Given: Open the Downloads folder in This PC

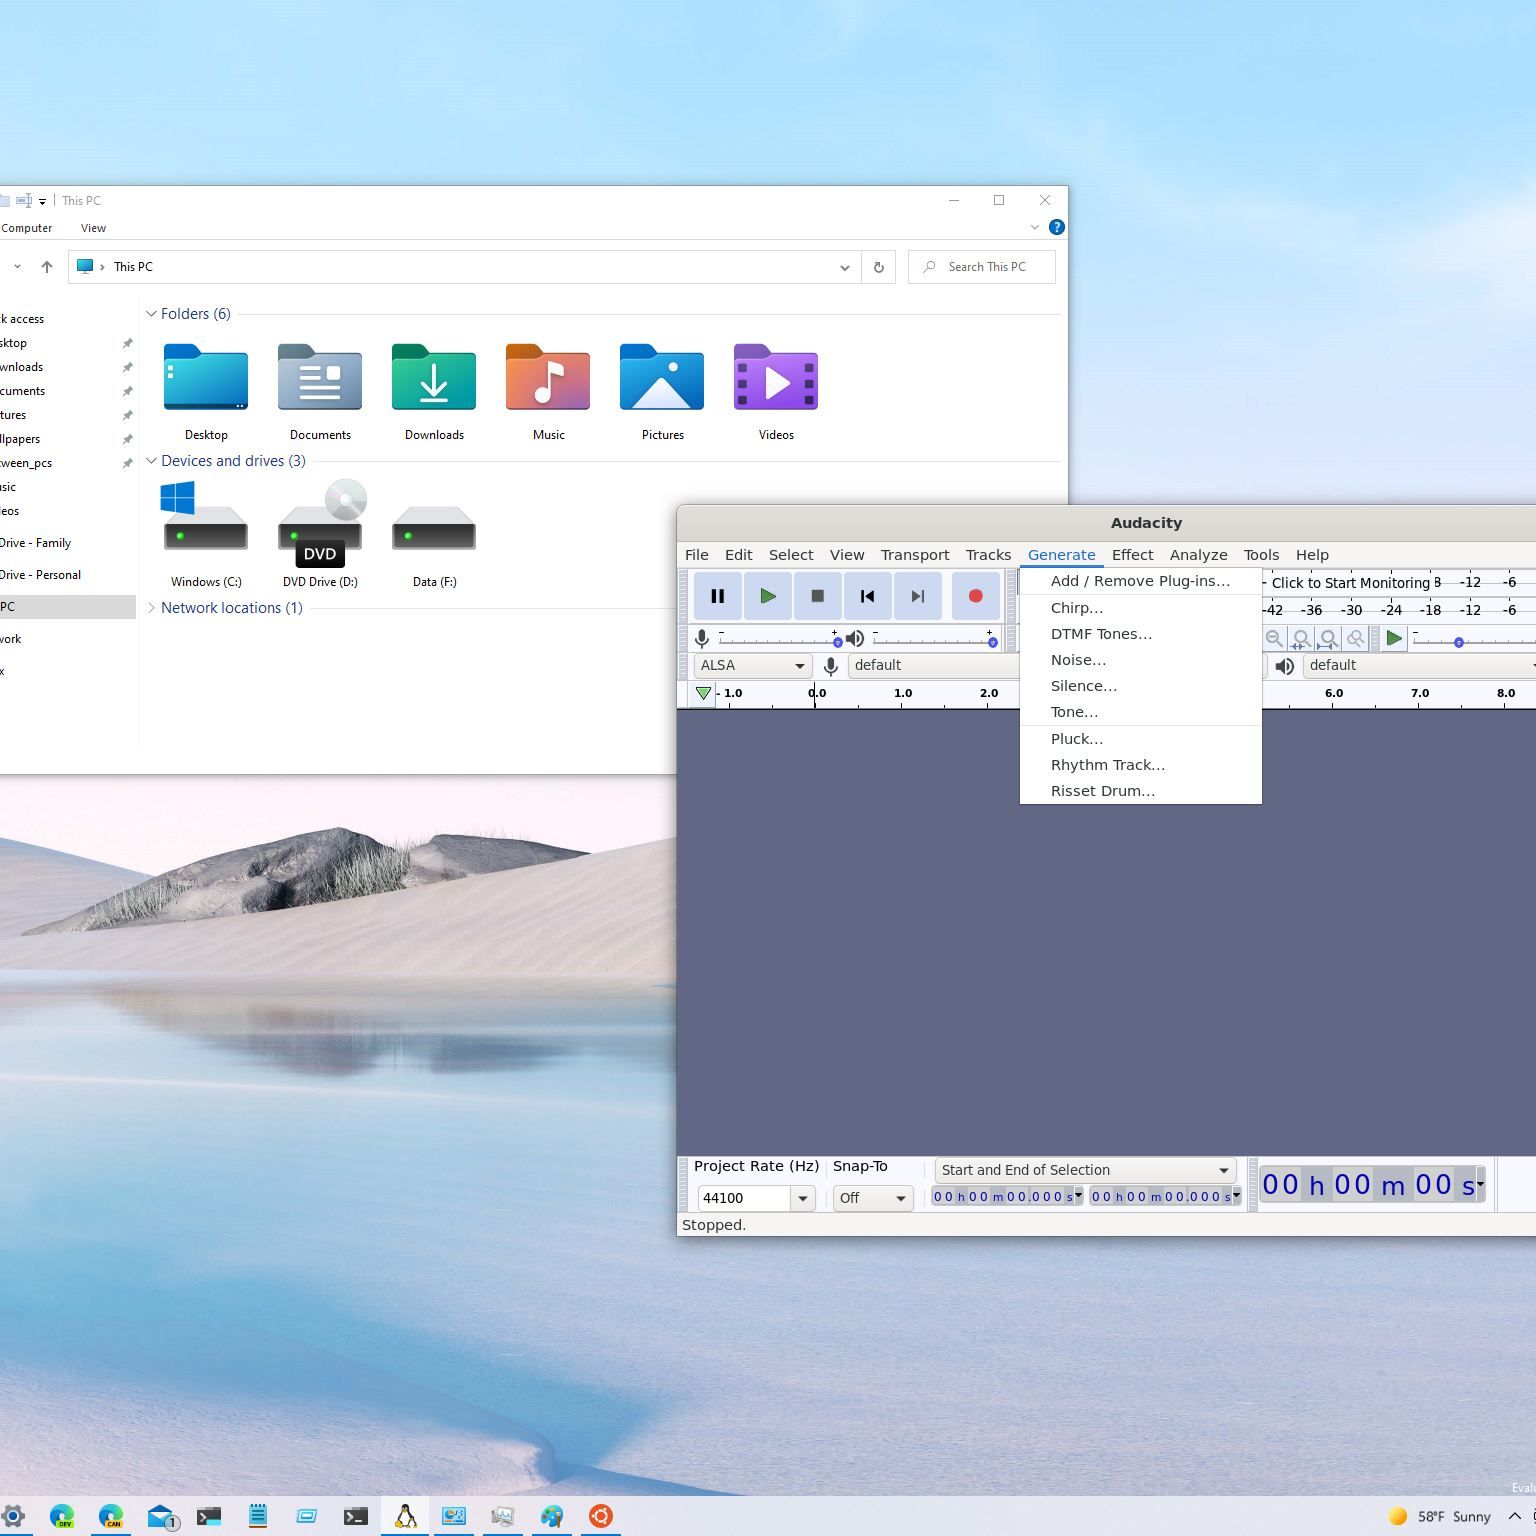Looking at the screenshot, I should pos(434,391).
